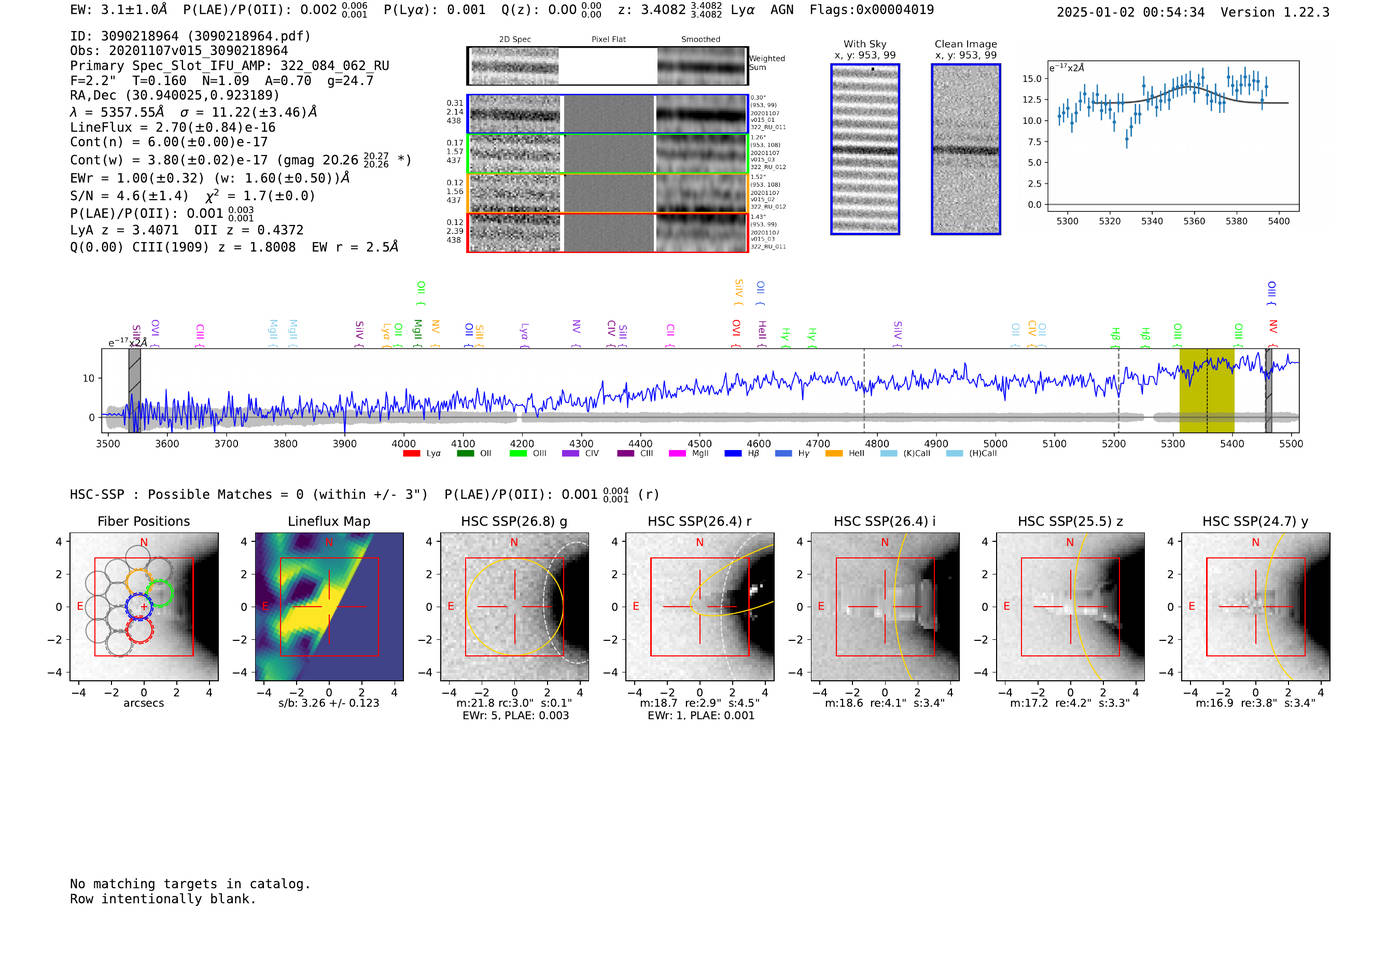Select the dark green OII legend swatch
This screenshot has width=1400, height=953.
click(465, 454)
